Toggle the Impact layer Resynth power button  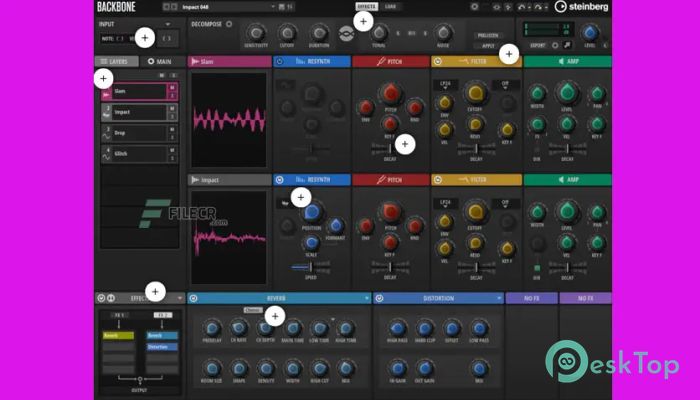[x=279, y=180]
